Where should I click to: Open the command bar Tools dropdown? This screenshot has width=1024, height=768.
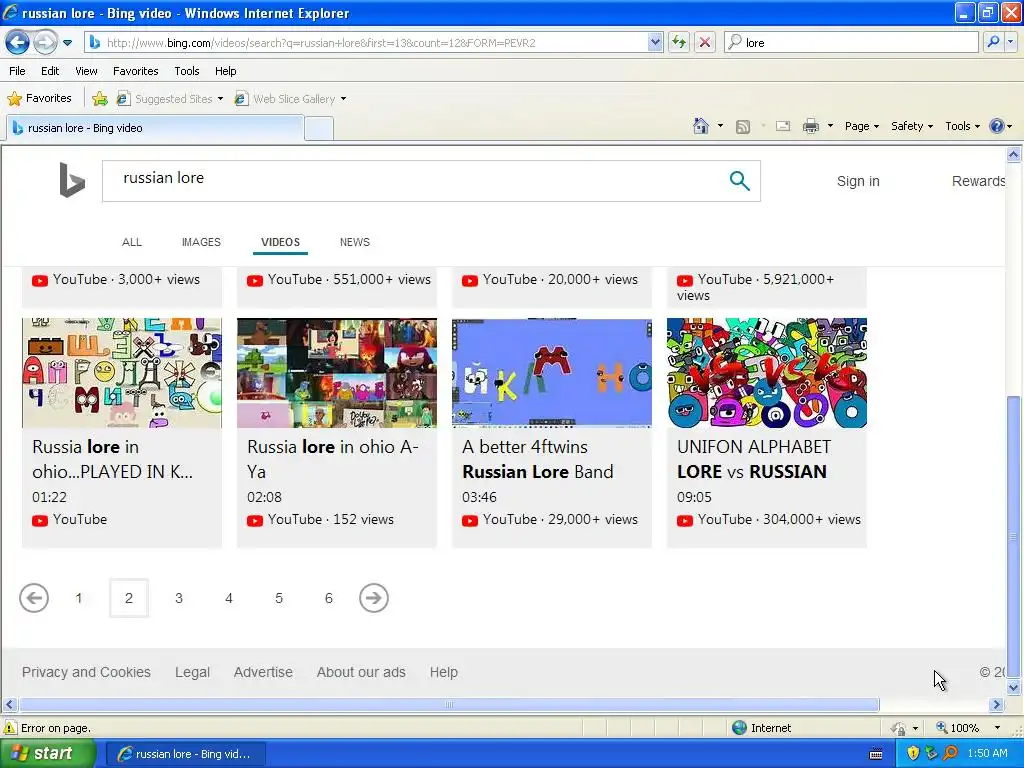[x=962, y=126]
